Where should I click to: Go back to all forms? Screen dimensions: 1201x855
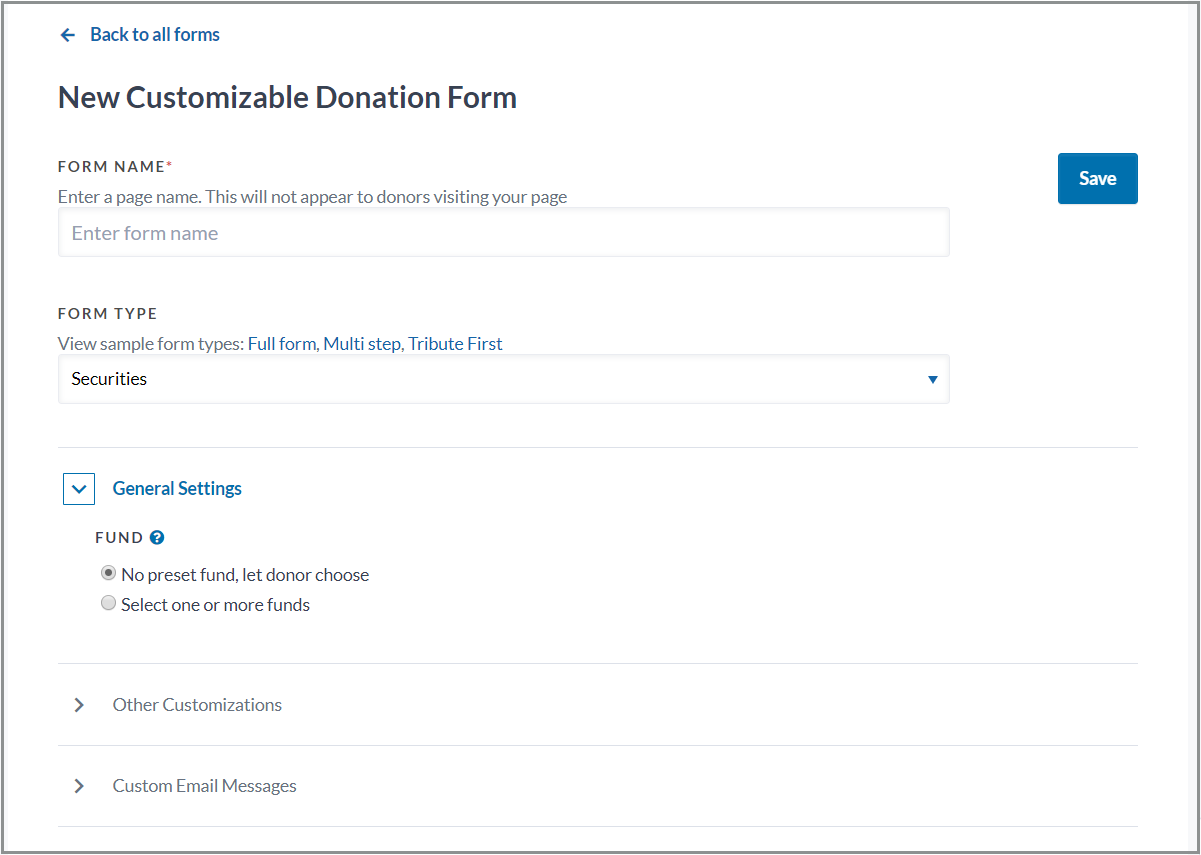pyautogui.click(x=154, y=35)
